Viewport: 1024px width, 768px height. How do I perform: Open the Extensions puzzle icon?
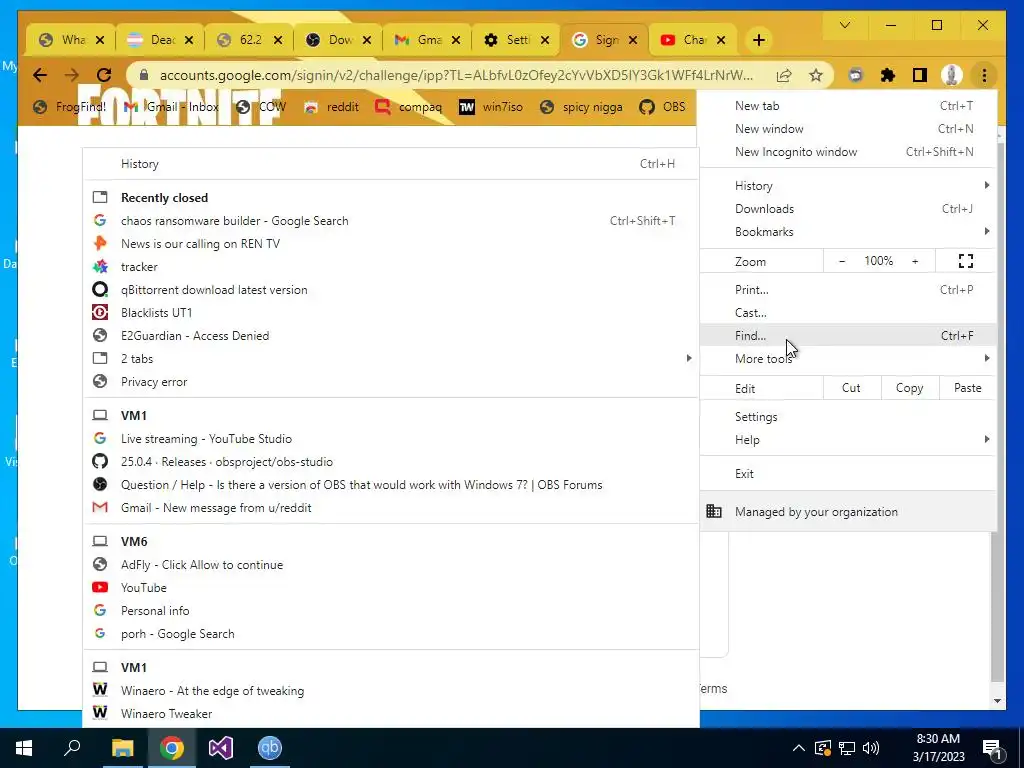(x=888, y=75)
